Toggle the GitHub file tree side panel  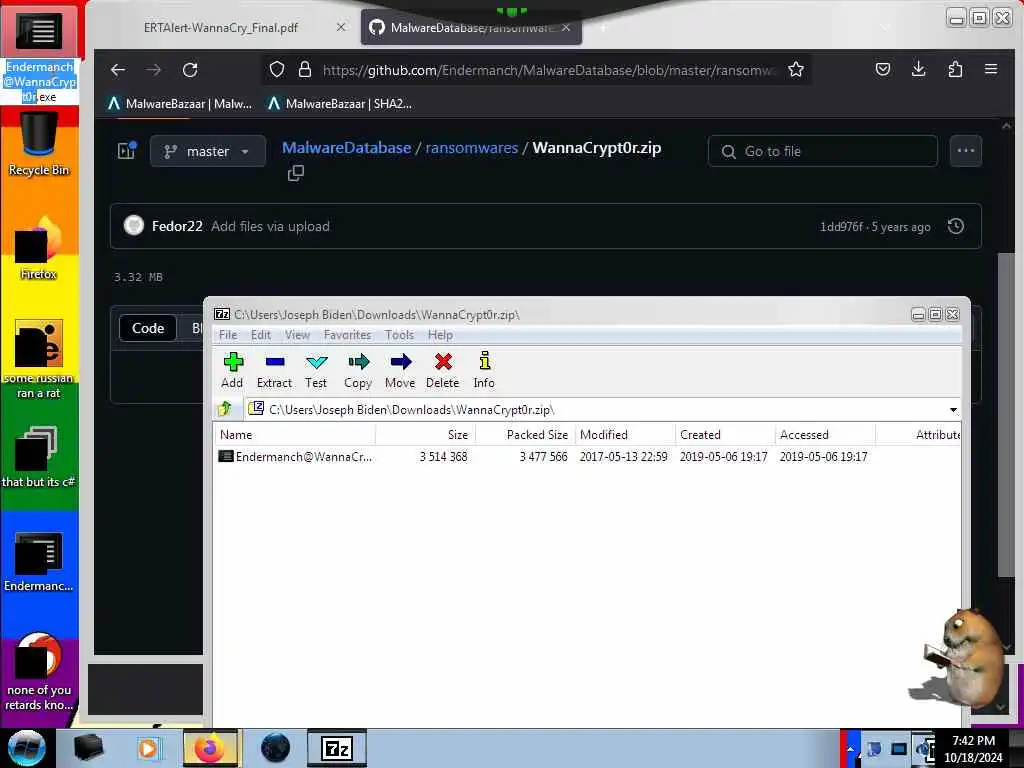click(x=127, y=151)
